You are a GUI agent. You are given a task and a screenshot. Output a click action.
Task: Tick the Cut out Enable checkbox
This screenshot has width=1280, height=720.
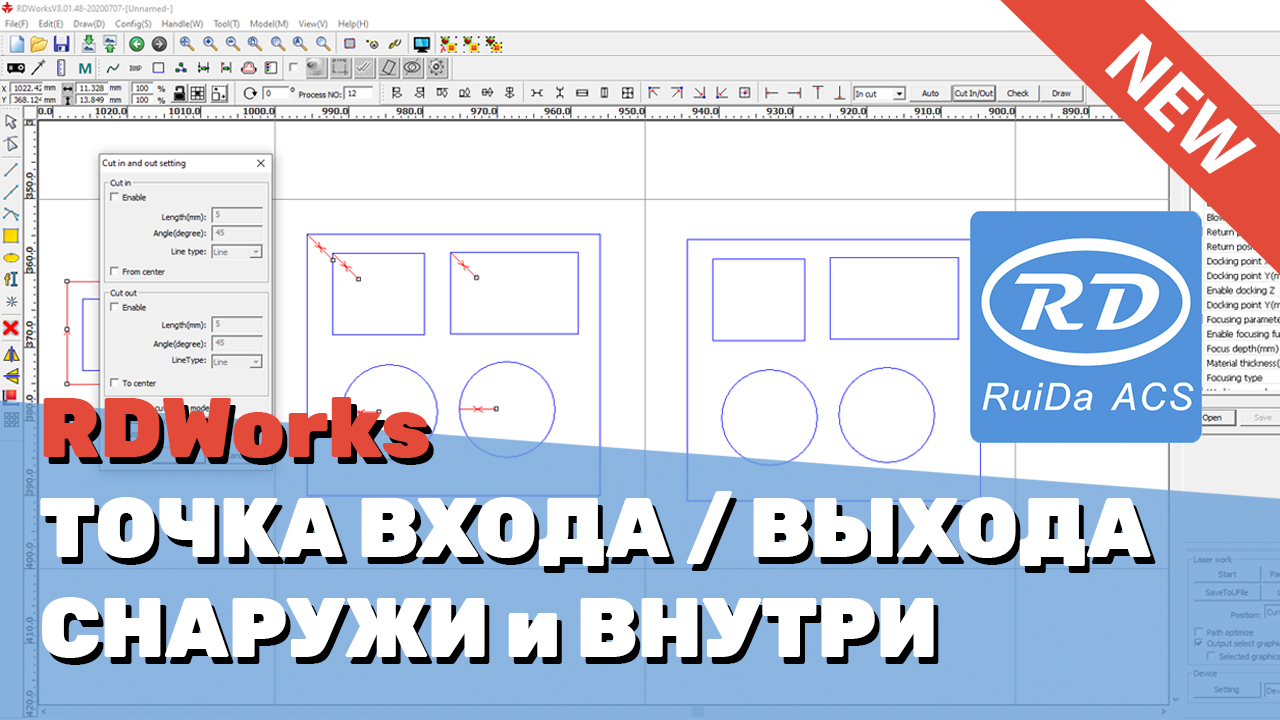pos(114,307)
